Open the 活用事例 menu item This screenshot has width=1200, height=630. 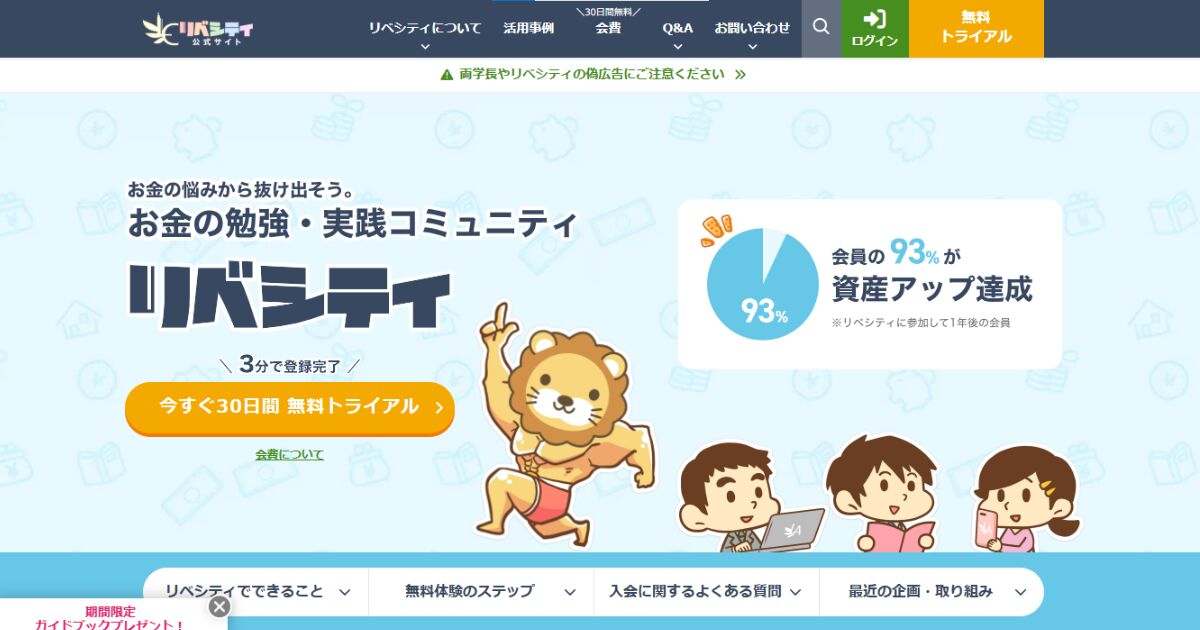[x=529, y=28]
